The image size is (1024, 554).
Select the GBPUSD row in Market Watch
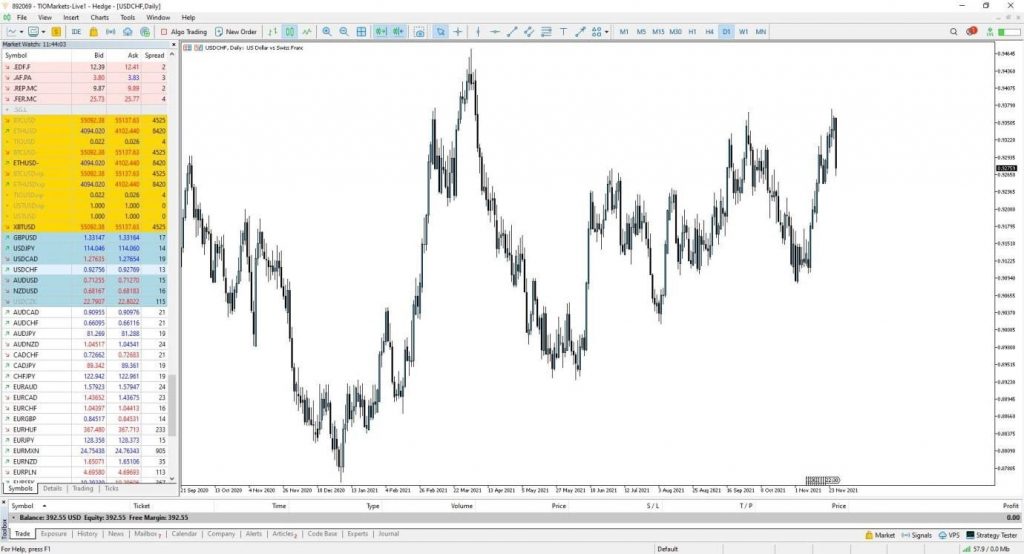coord(85,238)
